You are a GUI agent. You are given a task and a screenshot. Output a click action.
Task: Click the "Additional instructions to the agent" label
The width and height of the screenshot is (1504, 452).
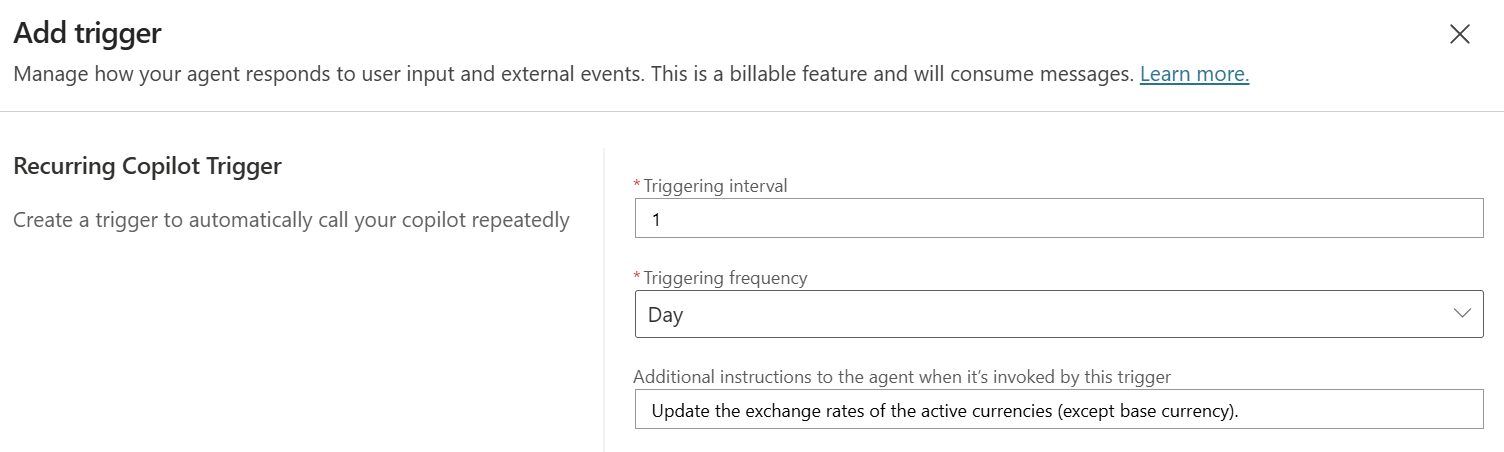[902, 377]
